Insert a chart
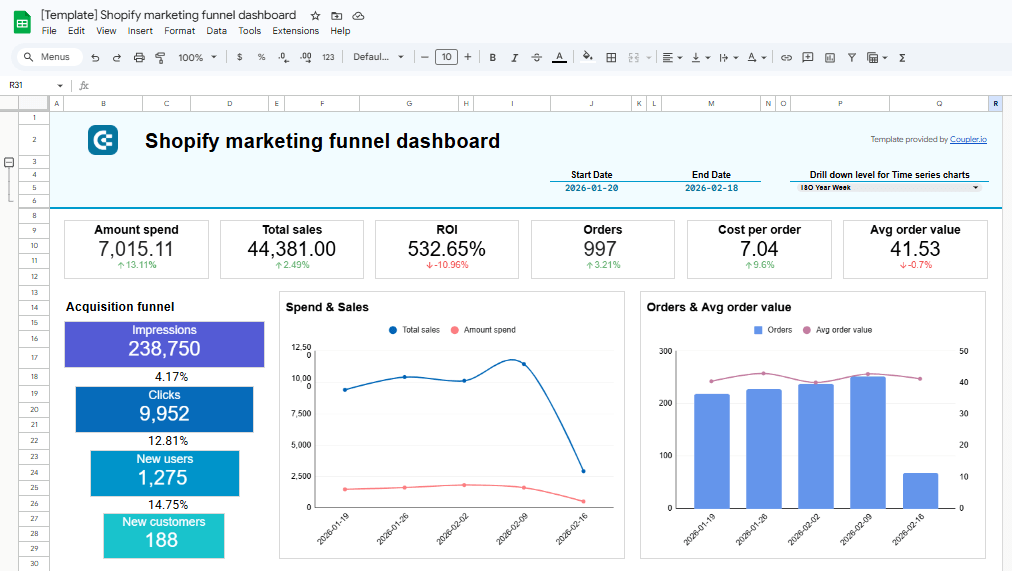Screen dimensions: 1012x571 tap(830, 57)
